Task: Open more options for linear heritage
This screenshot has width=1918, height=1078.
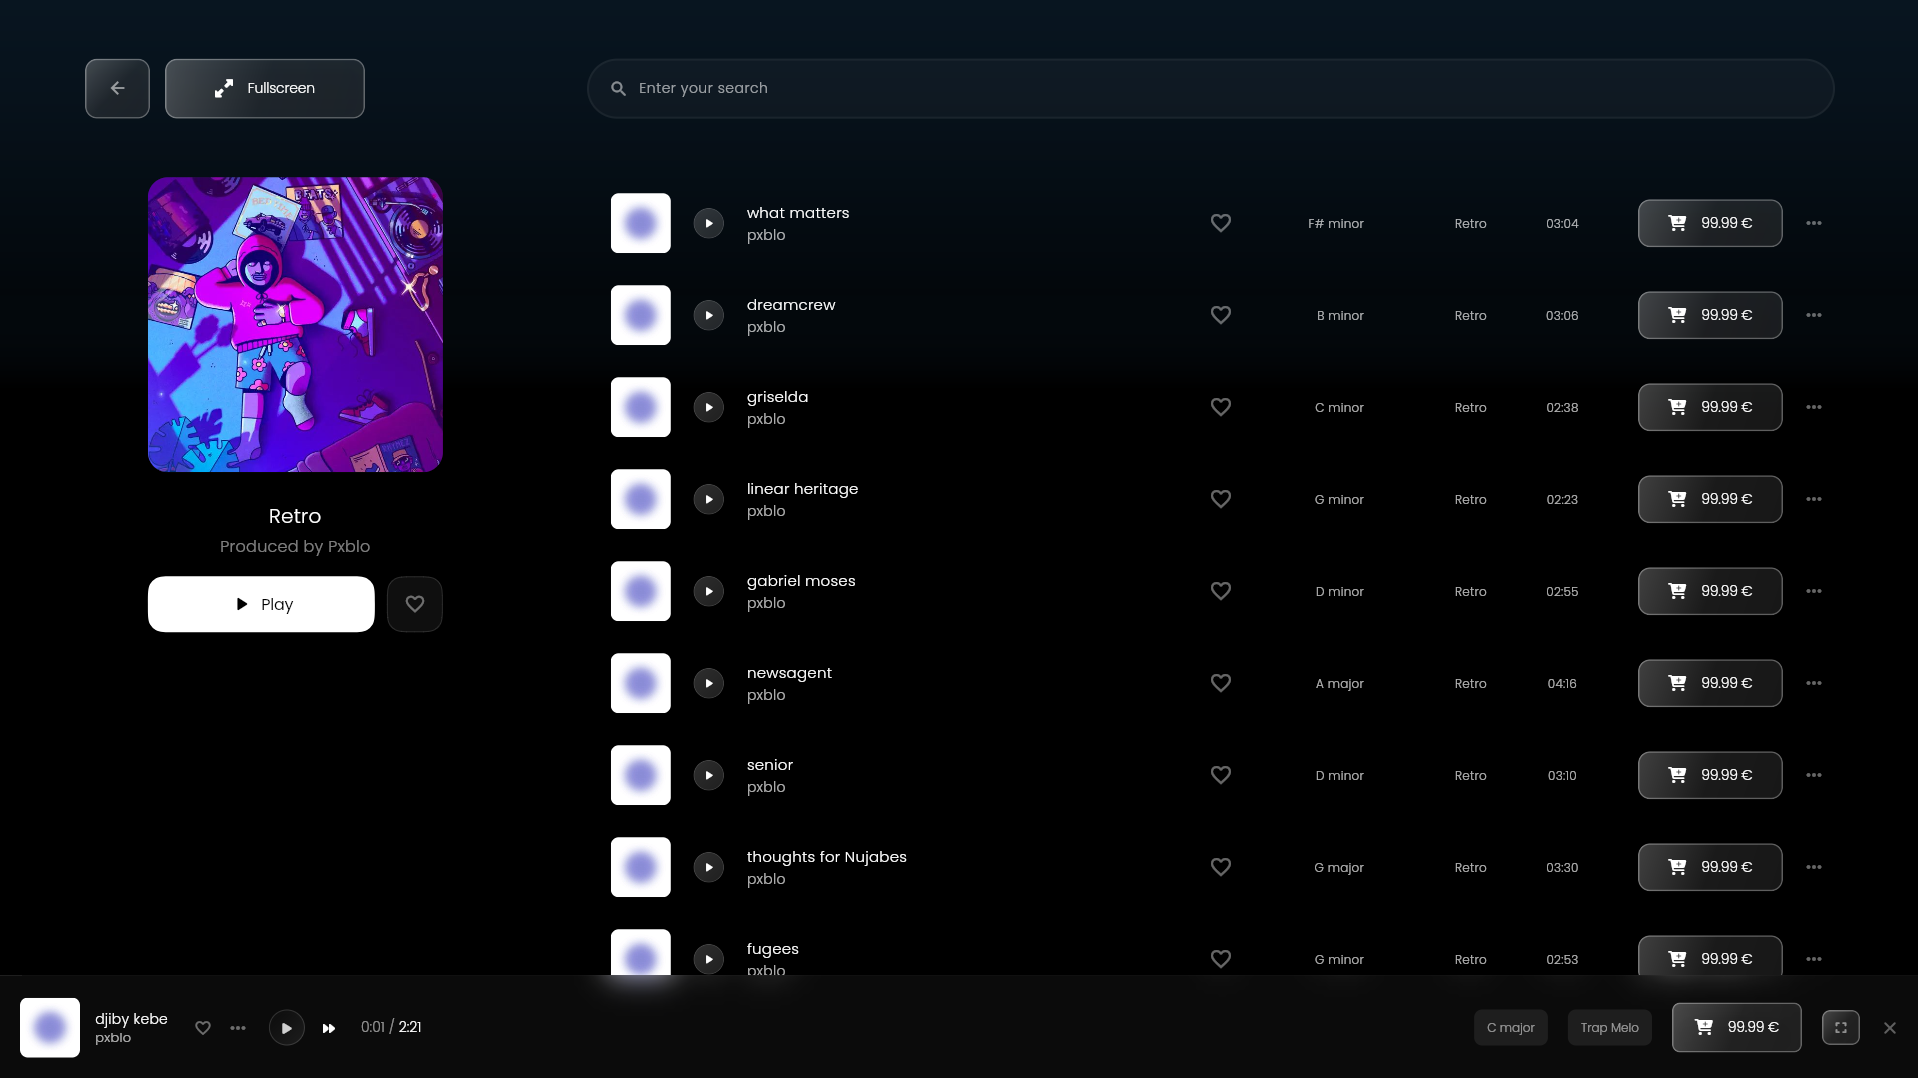Action: click(1814, 499)
